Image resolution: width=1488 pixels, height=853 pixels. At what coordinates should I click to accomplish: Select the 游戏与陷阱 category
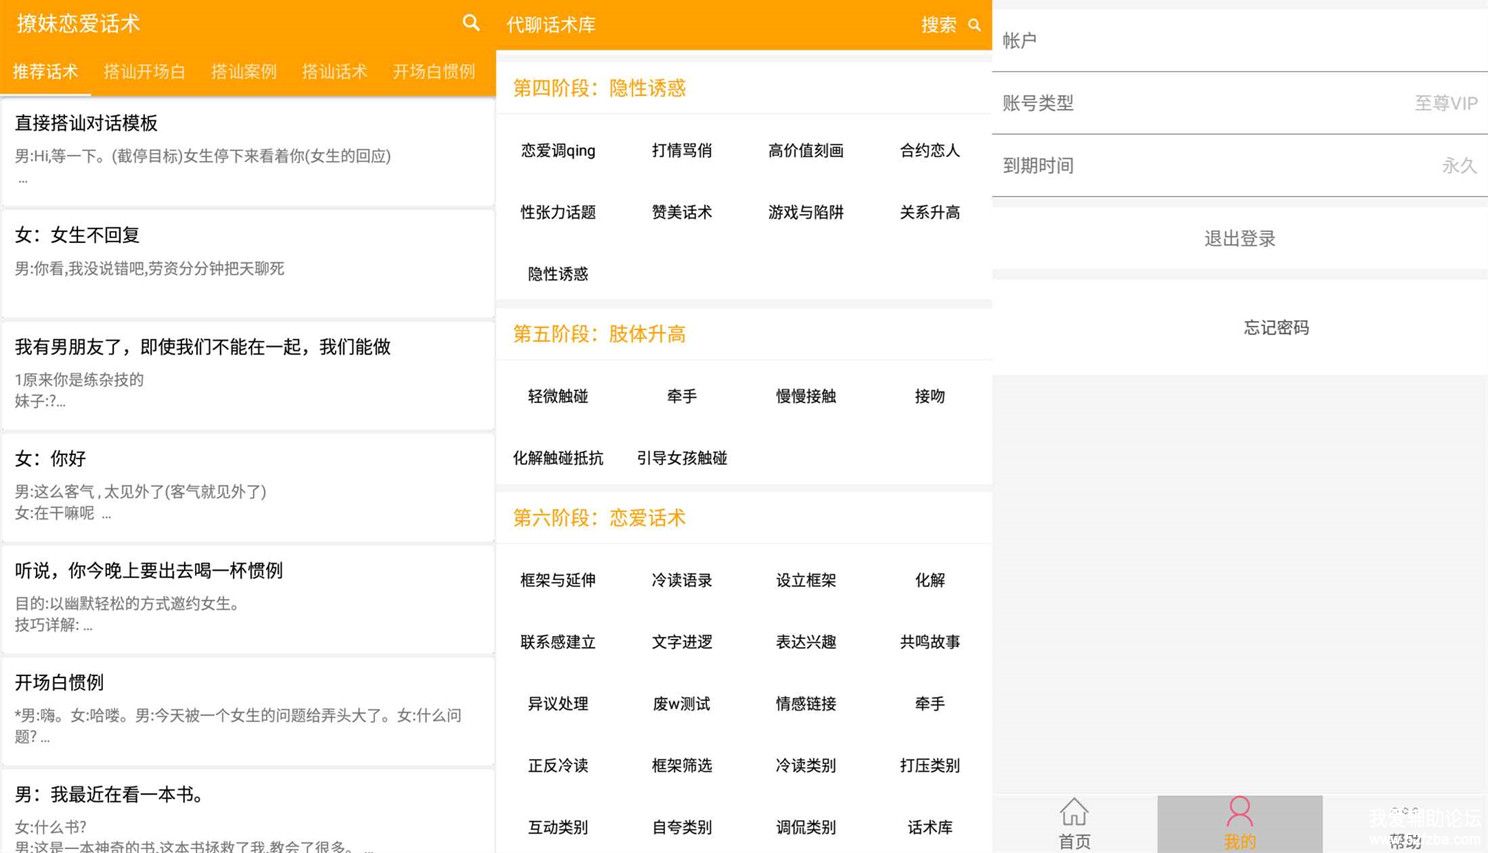tap(806, 212)
